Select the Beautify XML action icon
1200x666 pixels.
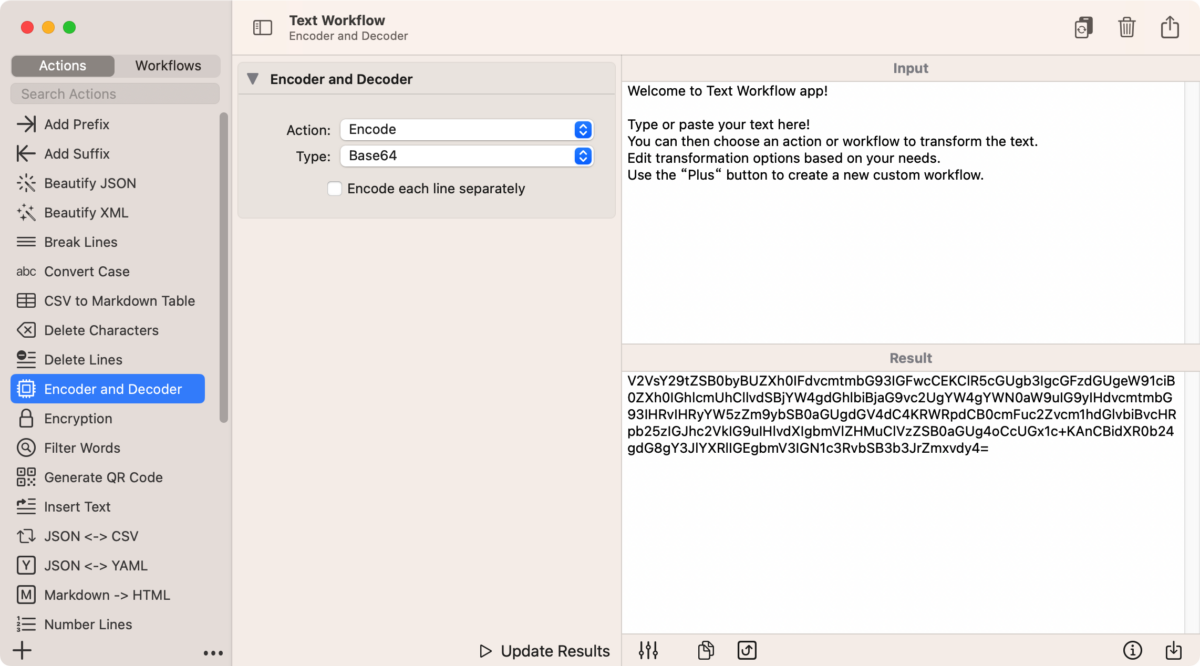(26, 213)
